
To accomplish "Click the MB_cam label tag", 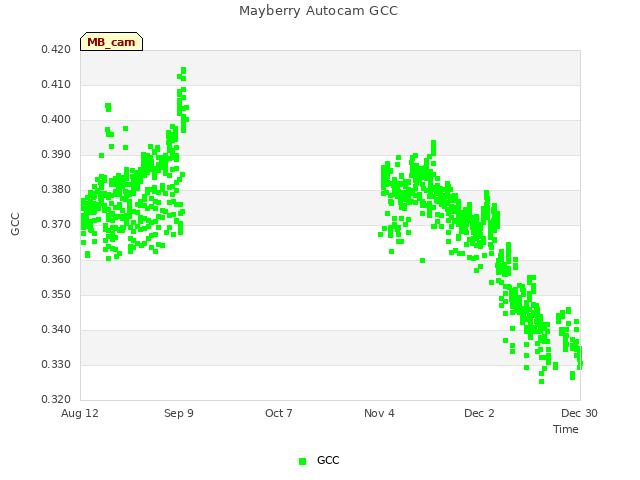I will pyautogui.click(x=111, y=42).
